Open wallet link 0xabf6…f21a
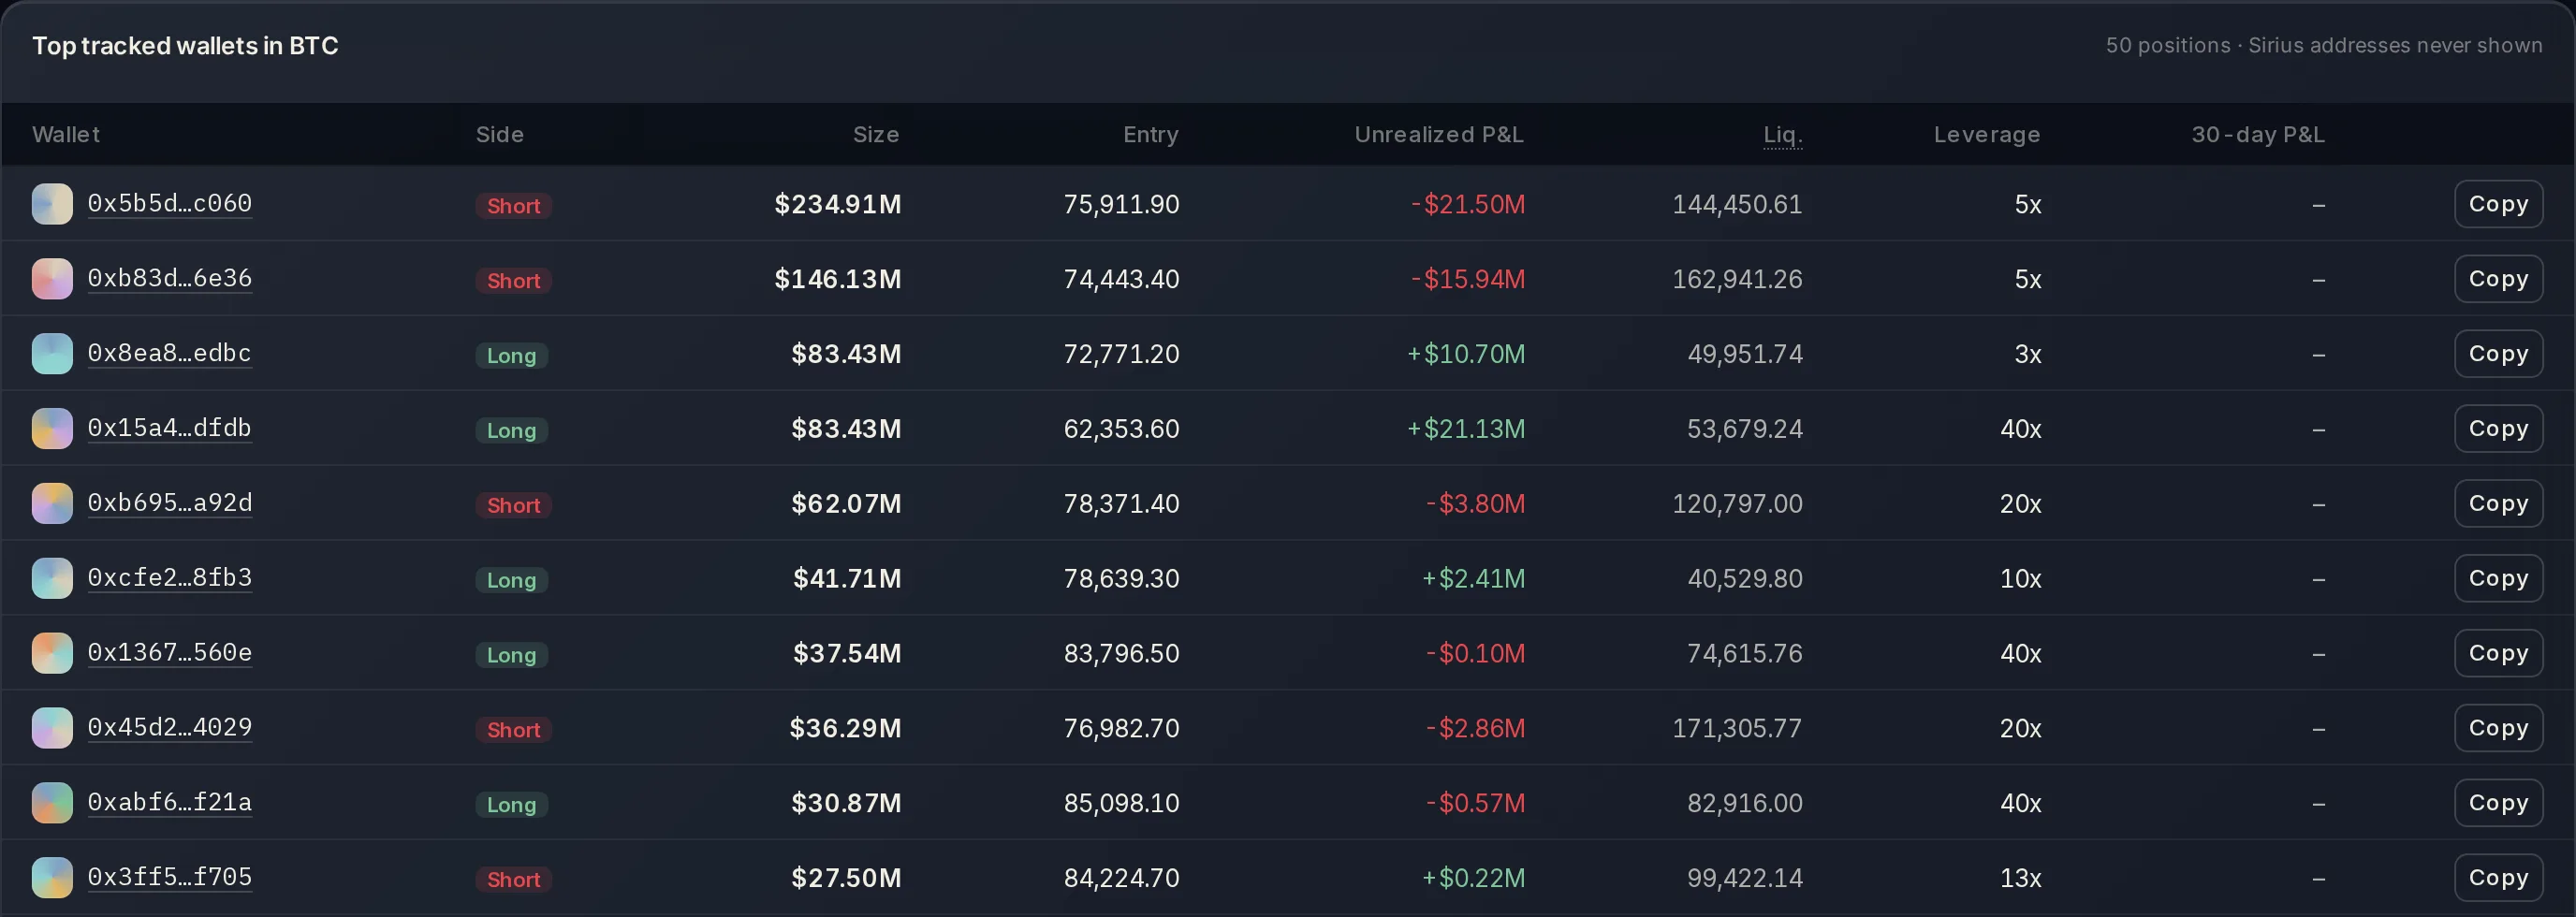2576x917 pixels. pyautogui.click(x=170, y=802)
